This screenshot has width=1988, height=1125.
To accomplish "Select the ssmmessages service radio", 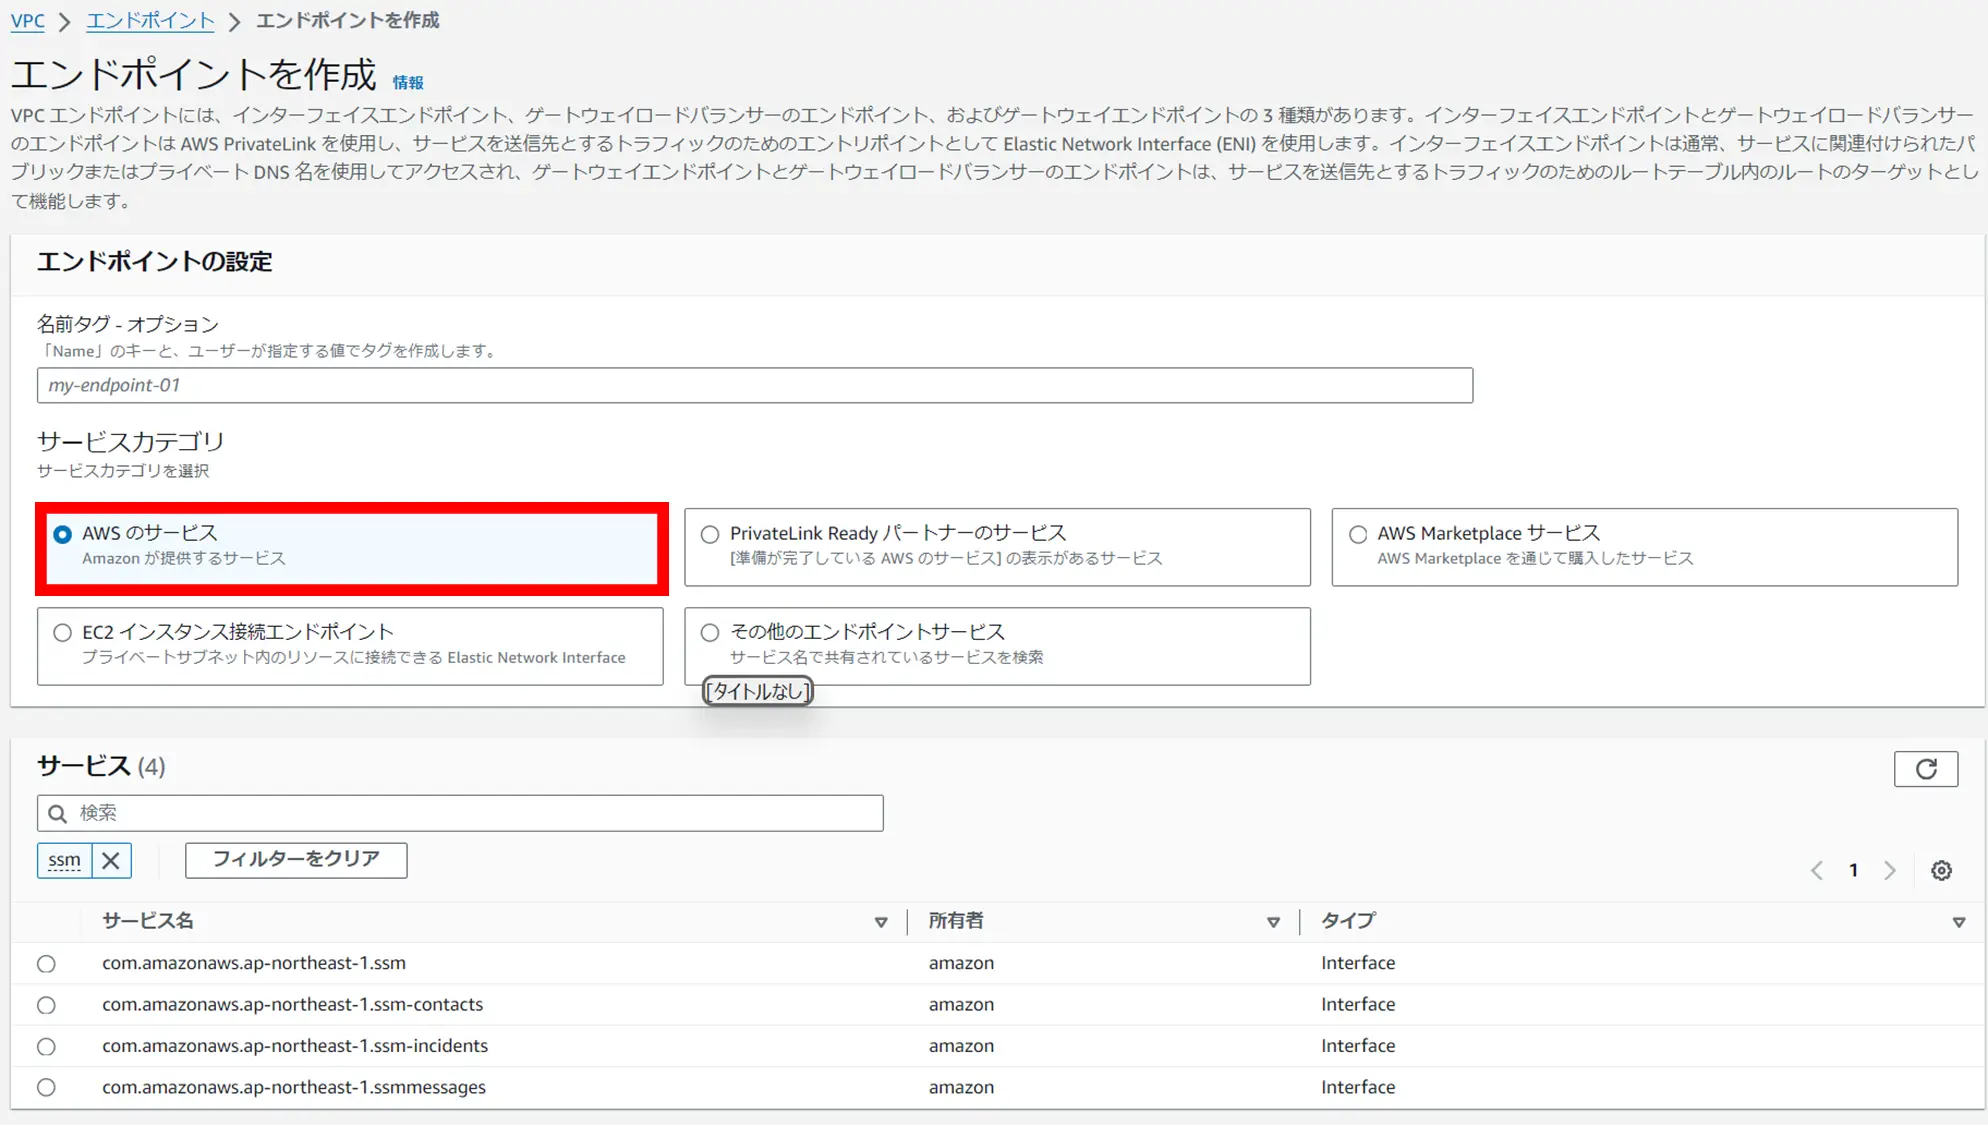I will (x=46, y=1087).
